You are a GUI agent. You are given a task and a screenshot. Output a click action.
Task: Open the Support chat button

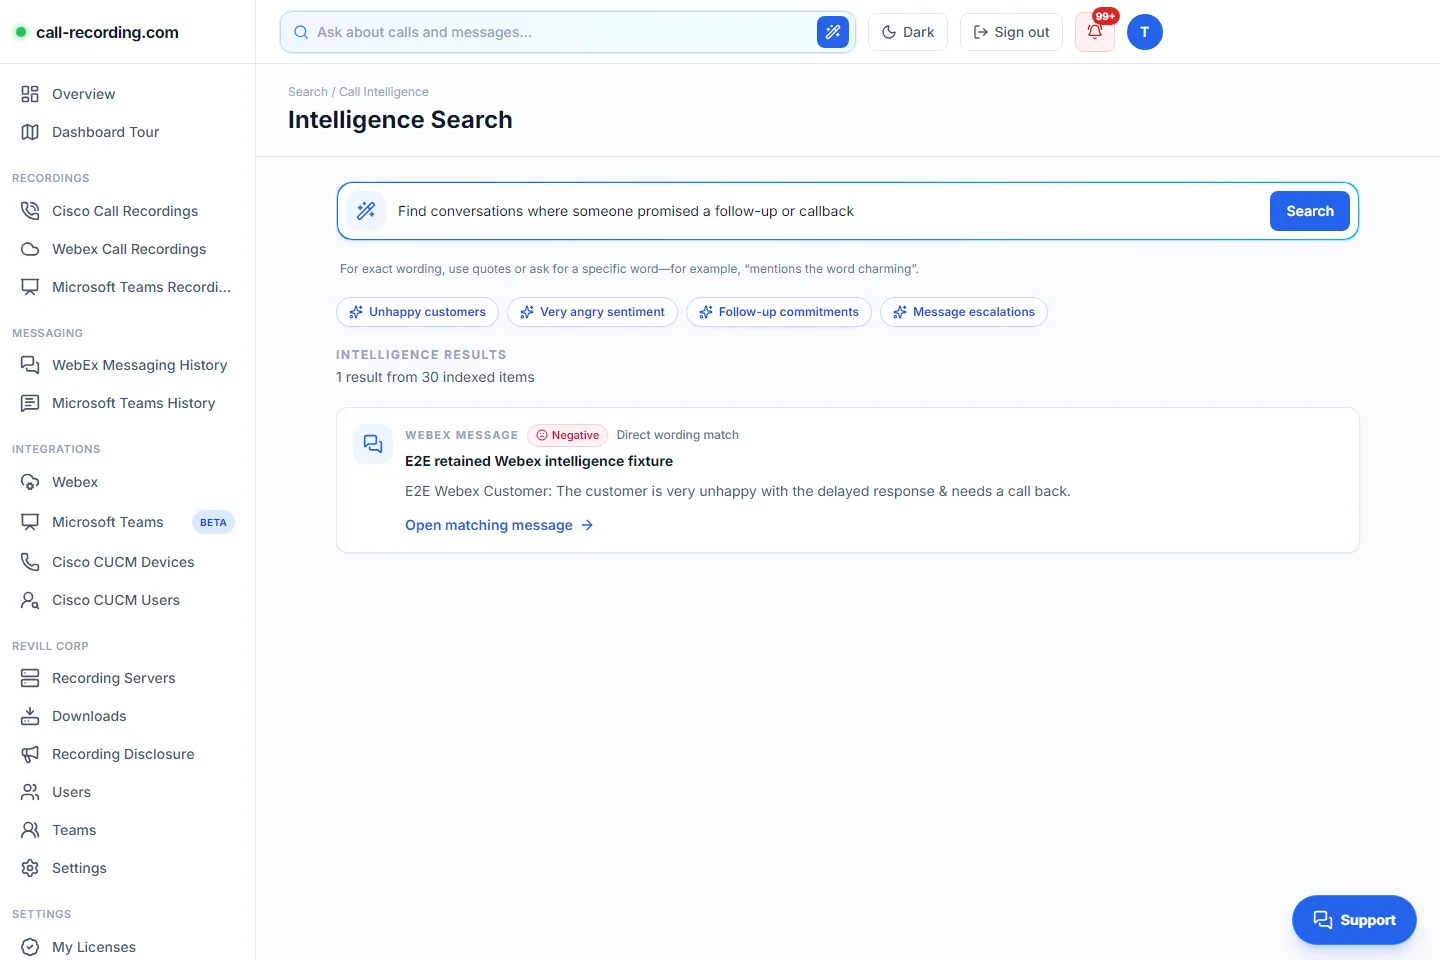tap(1354, 920)
